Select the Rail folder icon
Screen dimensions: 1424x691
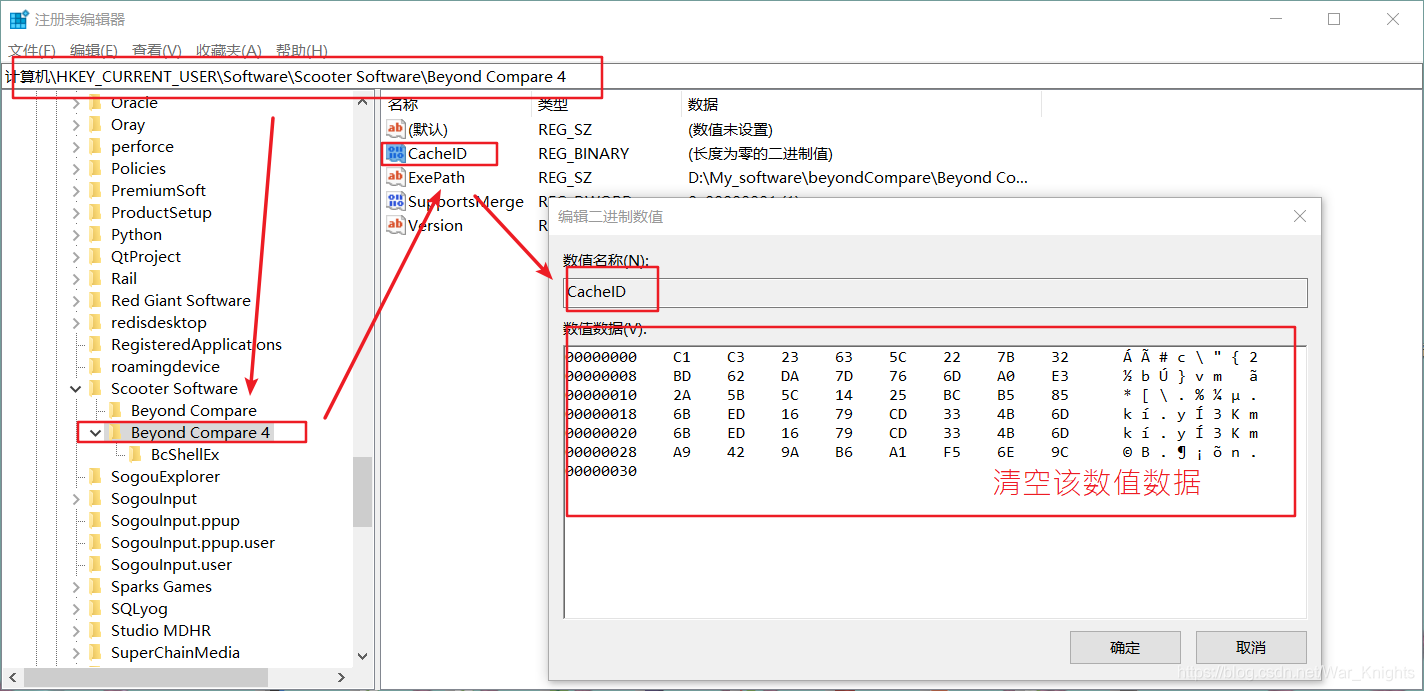[96, 279]
